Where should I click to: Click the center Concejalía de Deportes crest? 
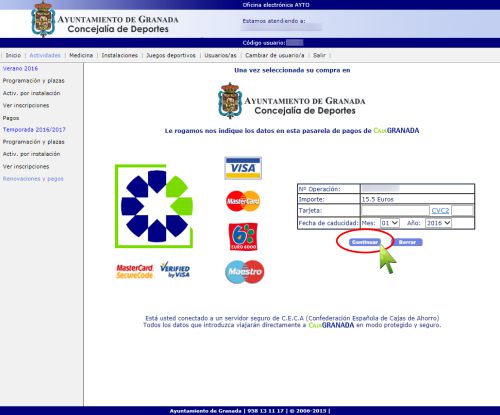(230, 100)
